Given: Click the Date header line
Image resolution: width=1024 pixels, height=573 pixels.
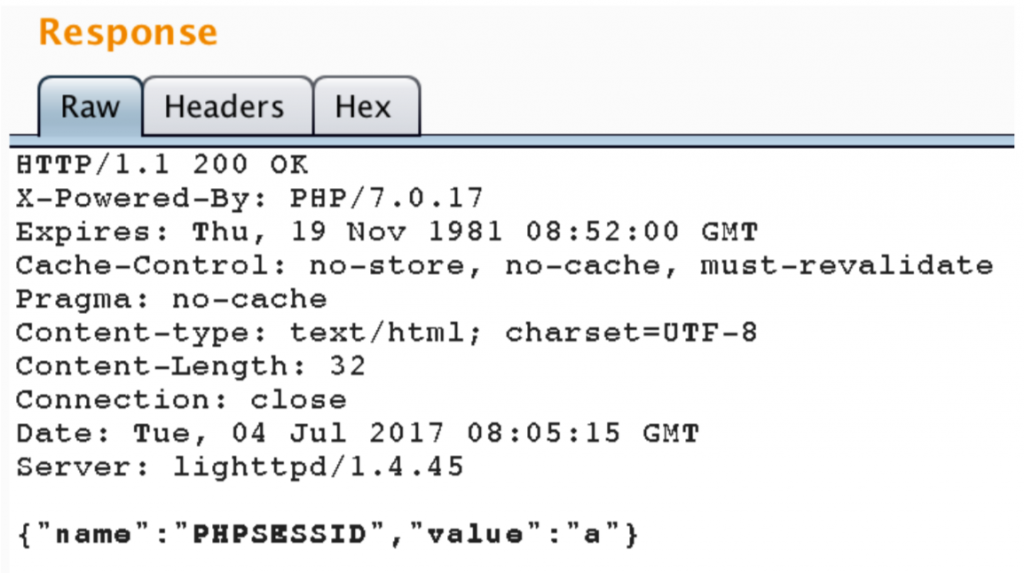Looking at the screenshot, I should click(357, 433).
